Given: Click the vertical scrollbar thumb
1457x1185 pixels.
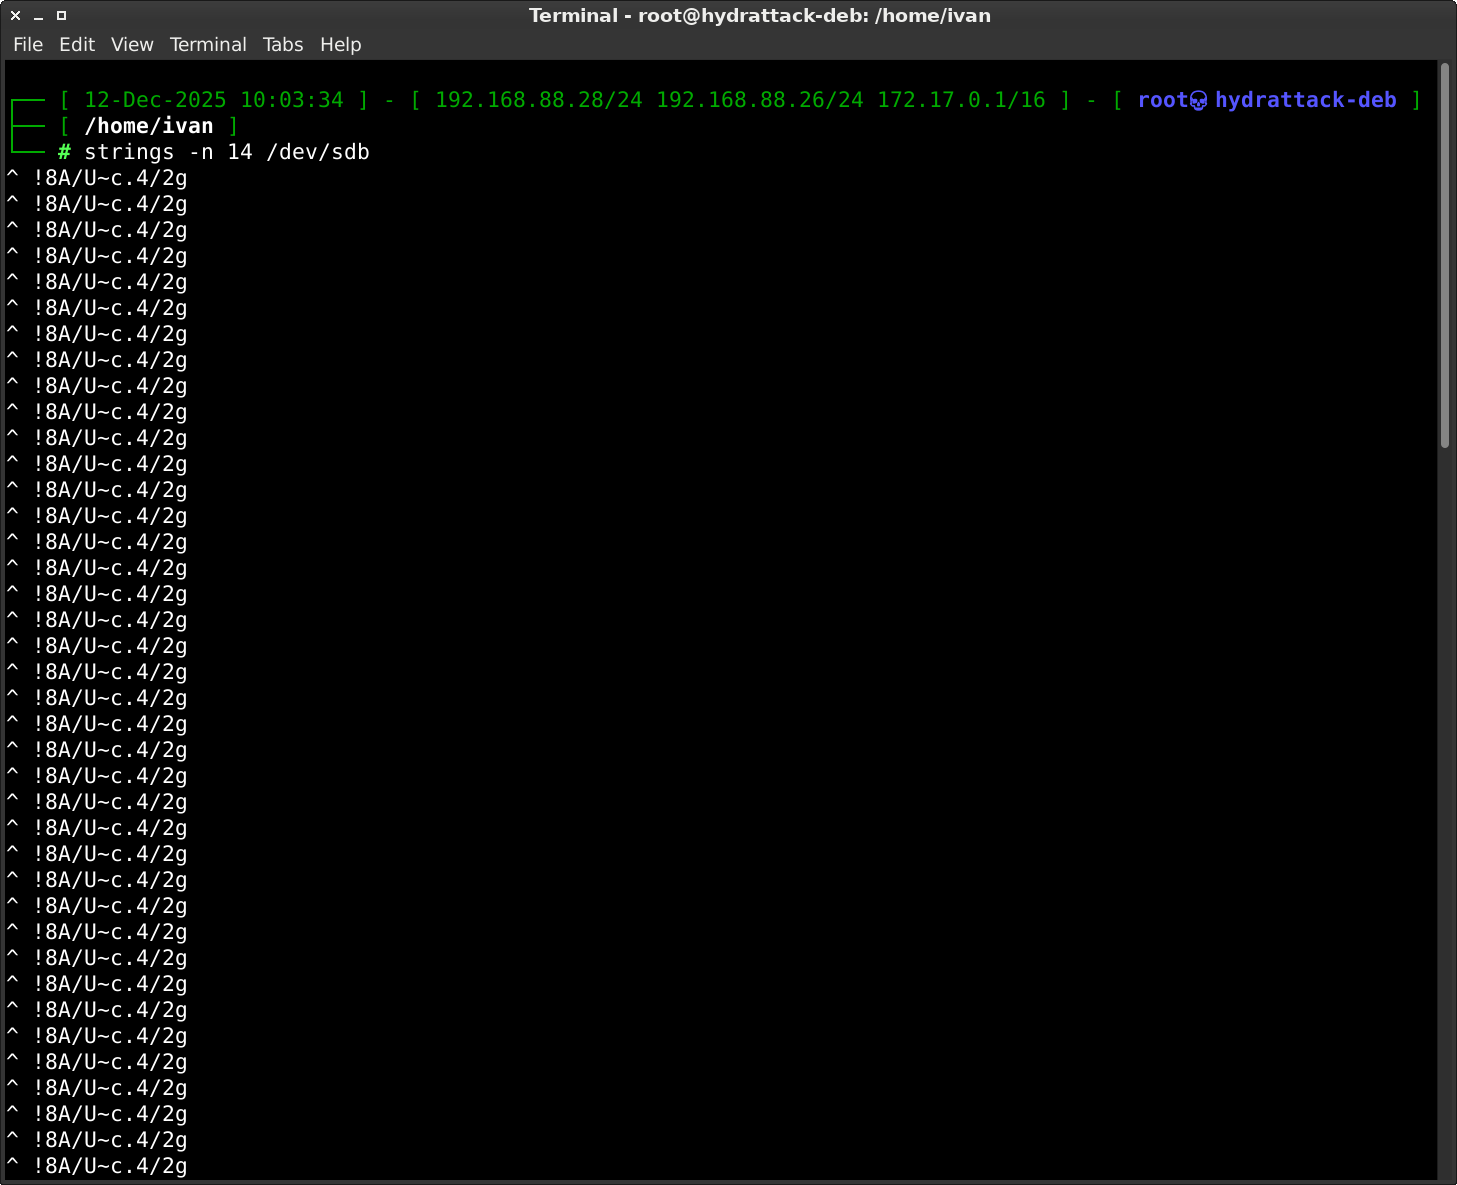Looking at the screenshot, I should [x=1444, y=255].
